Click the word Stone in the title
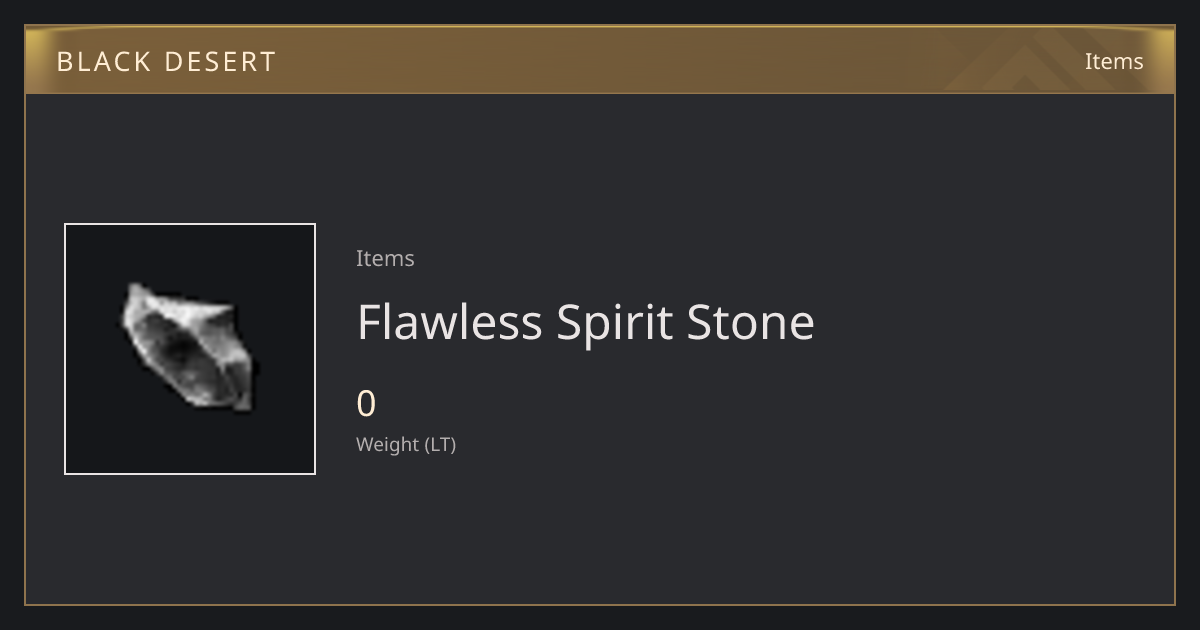 751,322
